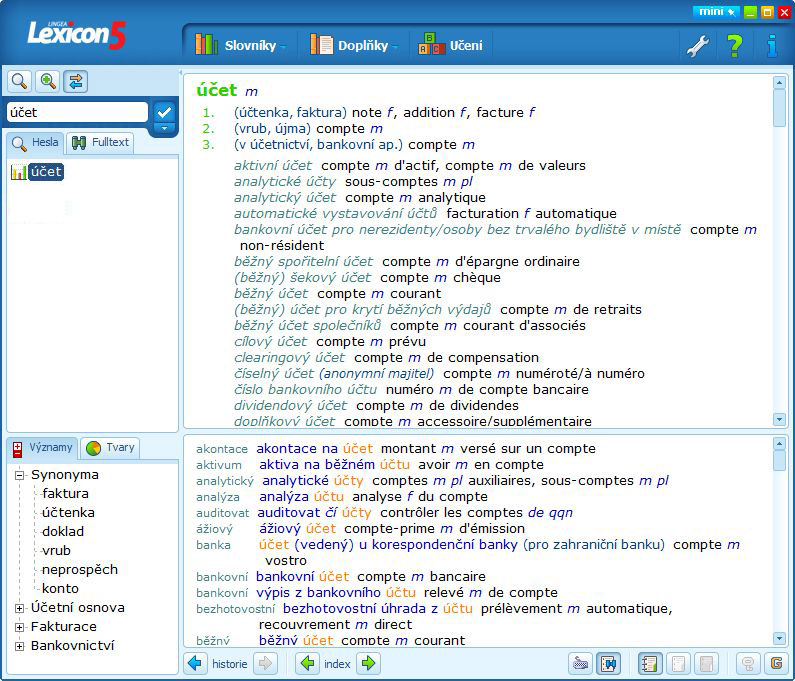Jump to next index entry with green right arrow
795x681 pixels.
tap(369, 663)
